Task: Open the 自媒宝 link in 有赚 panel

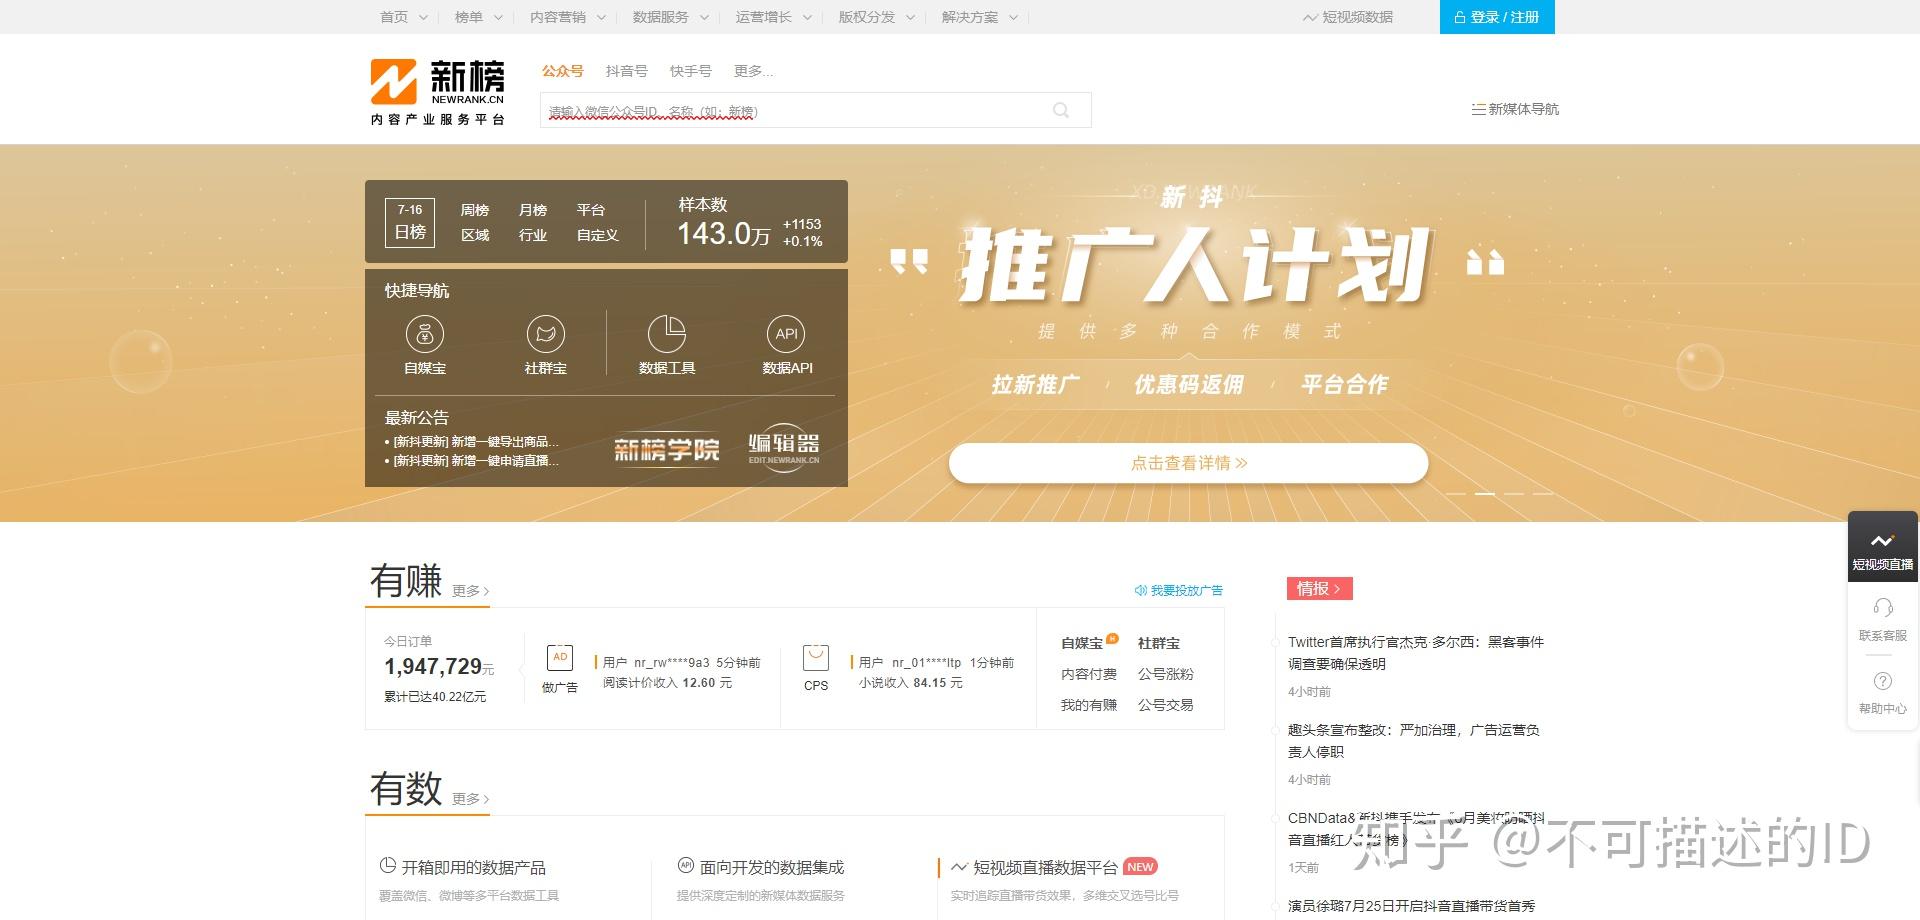Action: tap(1082, 644)
